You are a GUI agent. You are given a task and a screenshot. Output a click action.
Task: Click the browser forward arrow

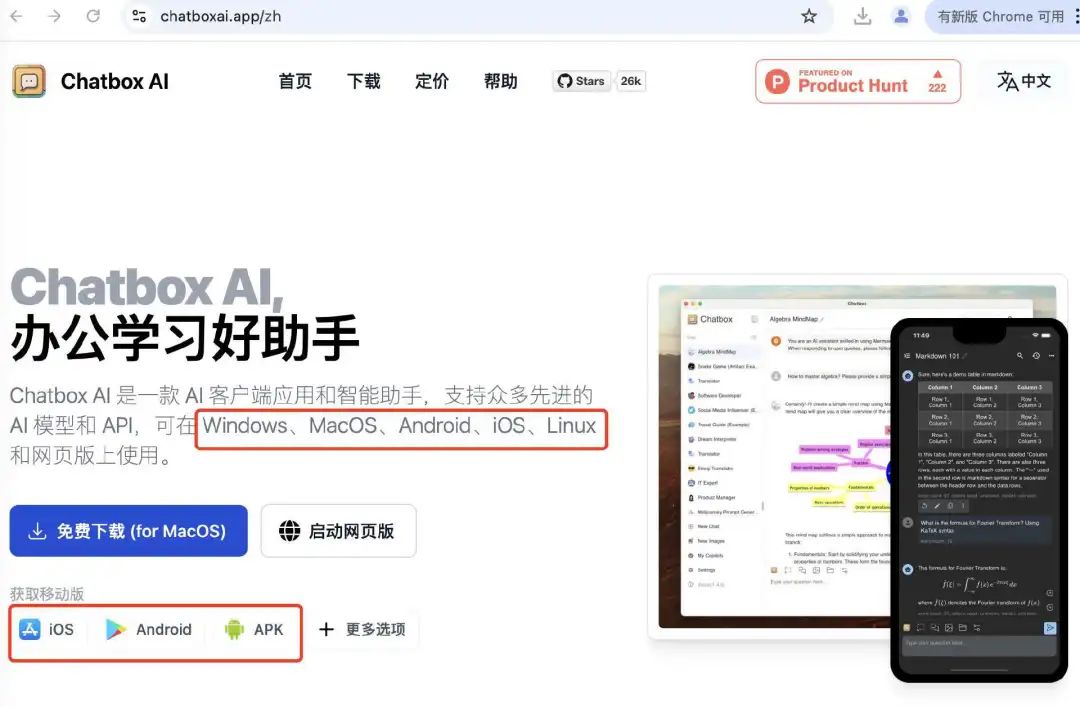click(x=54, y=16)
